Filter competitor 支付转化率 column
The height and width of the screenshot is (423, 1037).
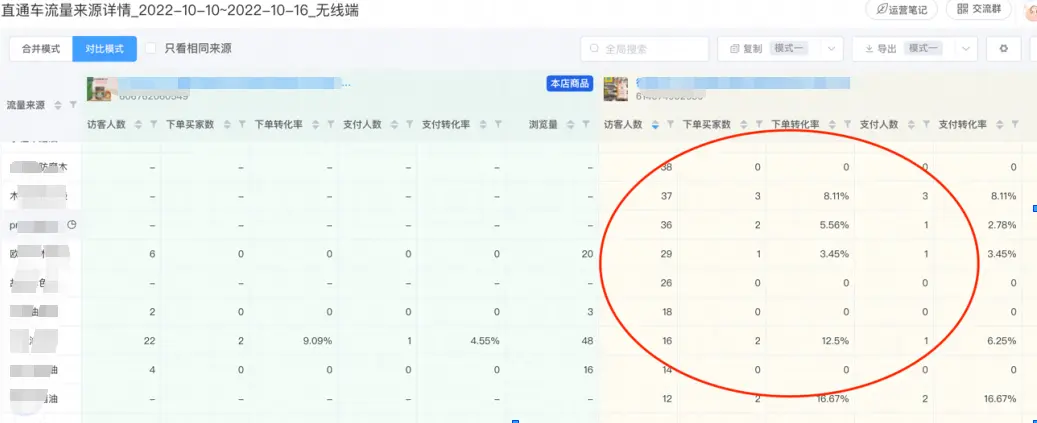[1015, 124]
